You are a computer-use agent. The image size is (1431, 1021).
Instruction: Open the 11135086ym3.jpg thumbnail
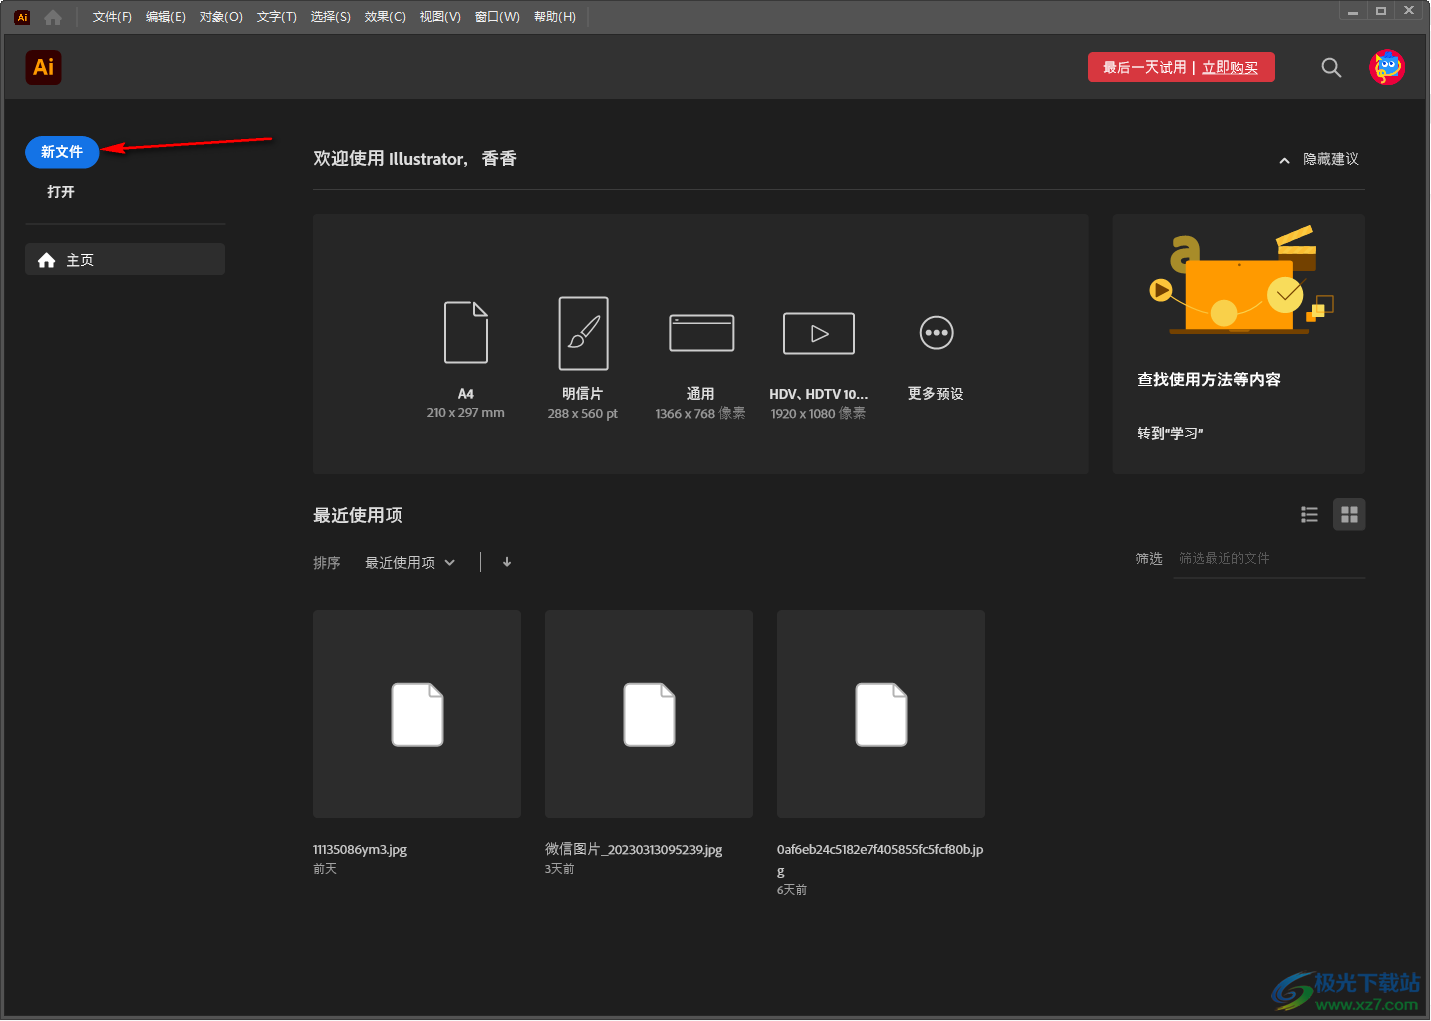[417, 714]
